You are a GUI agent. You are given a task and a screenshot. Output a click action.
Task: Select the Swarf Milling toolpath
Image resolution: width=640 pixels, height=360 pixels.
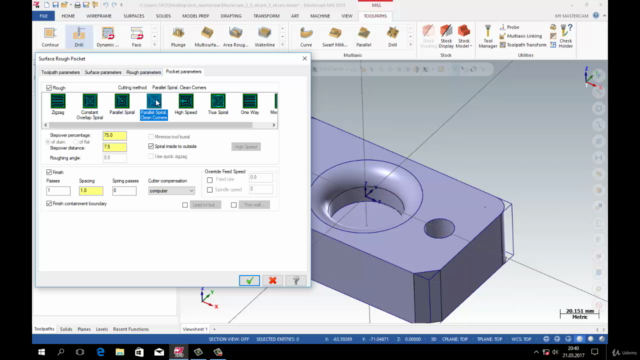pyautogui.click(x=335, y=37)
